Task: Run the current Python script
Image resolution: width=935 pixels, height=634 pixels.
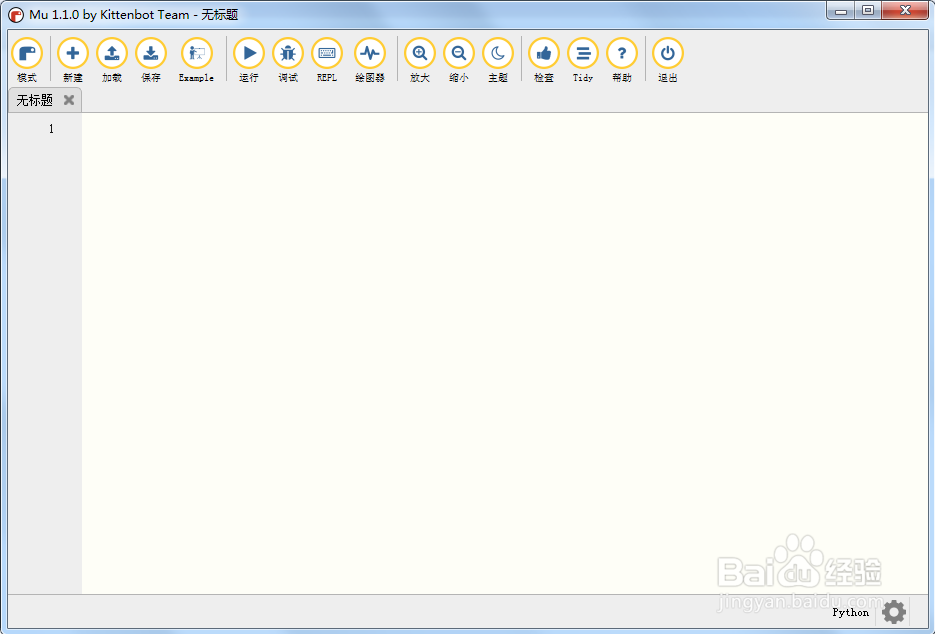Action: [248, 54]
